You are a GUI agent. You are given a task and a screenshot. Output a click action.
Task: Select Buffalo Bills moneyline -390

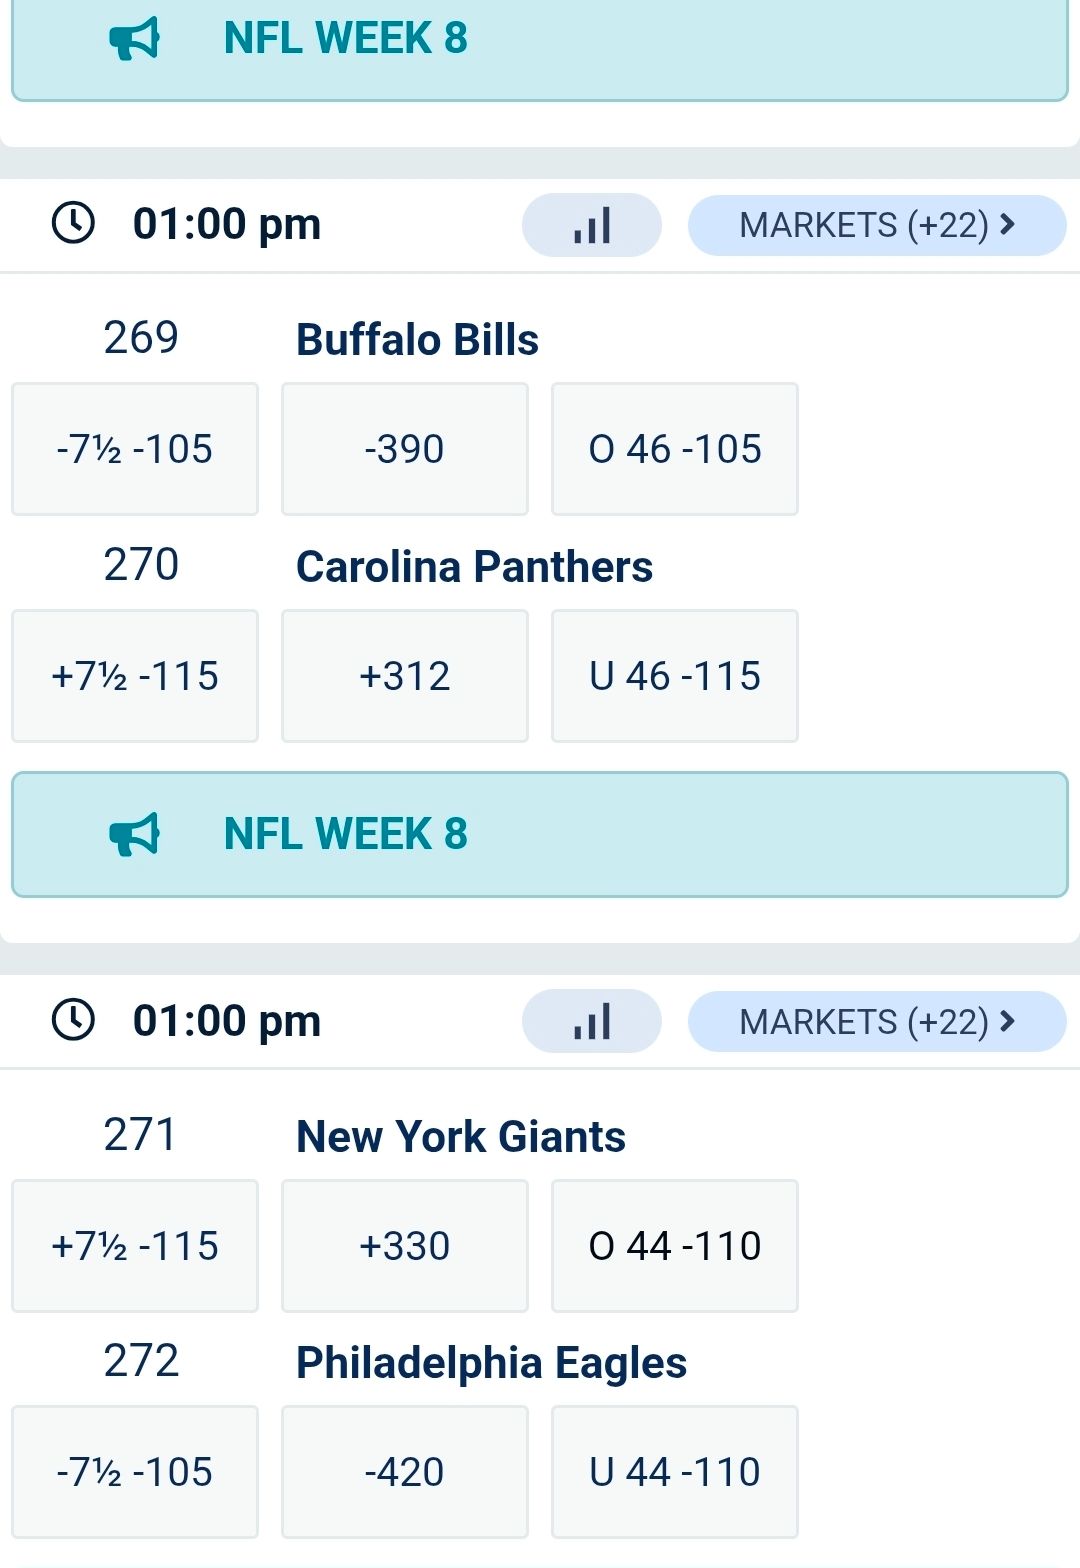click(x=404, y=449)
